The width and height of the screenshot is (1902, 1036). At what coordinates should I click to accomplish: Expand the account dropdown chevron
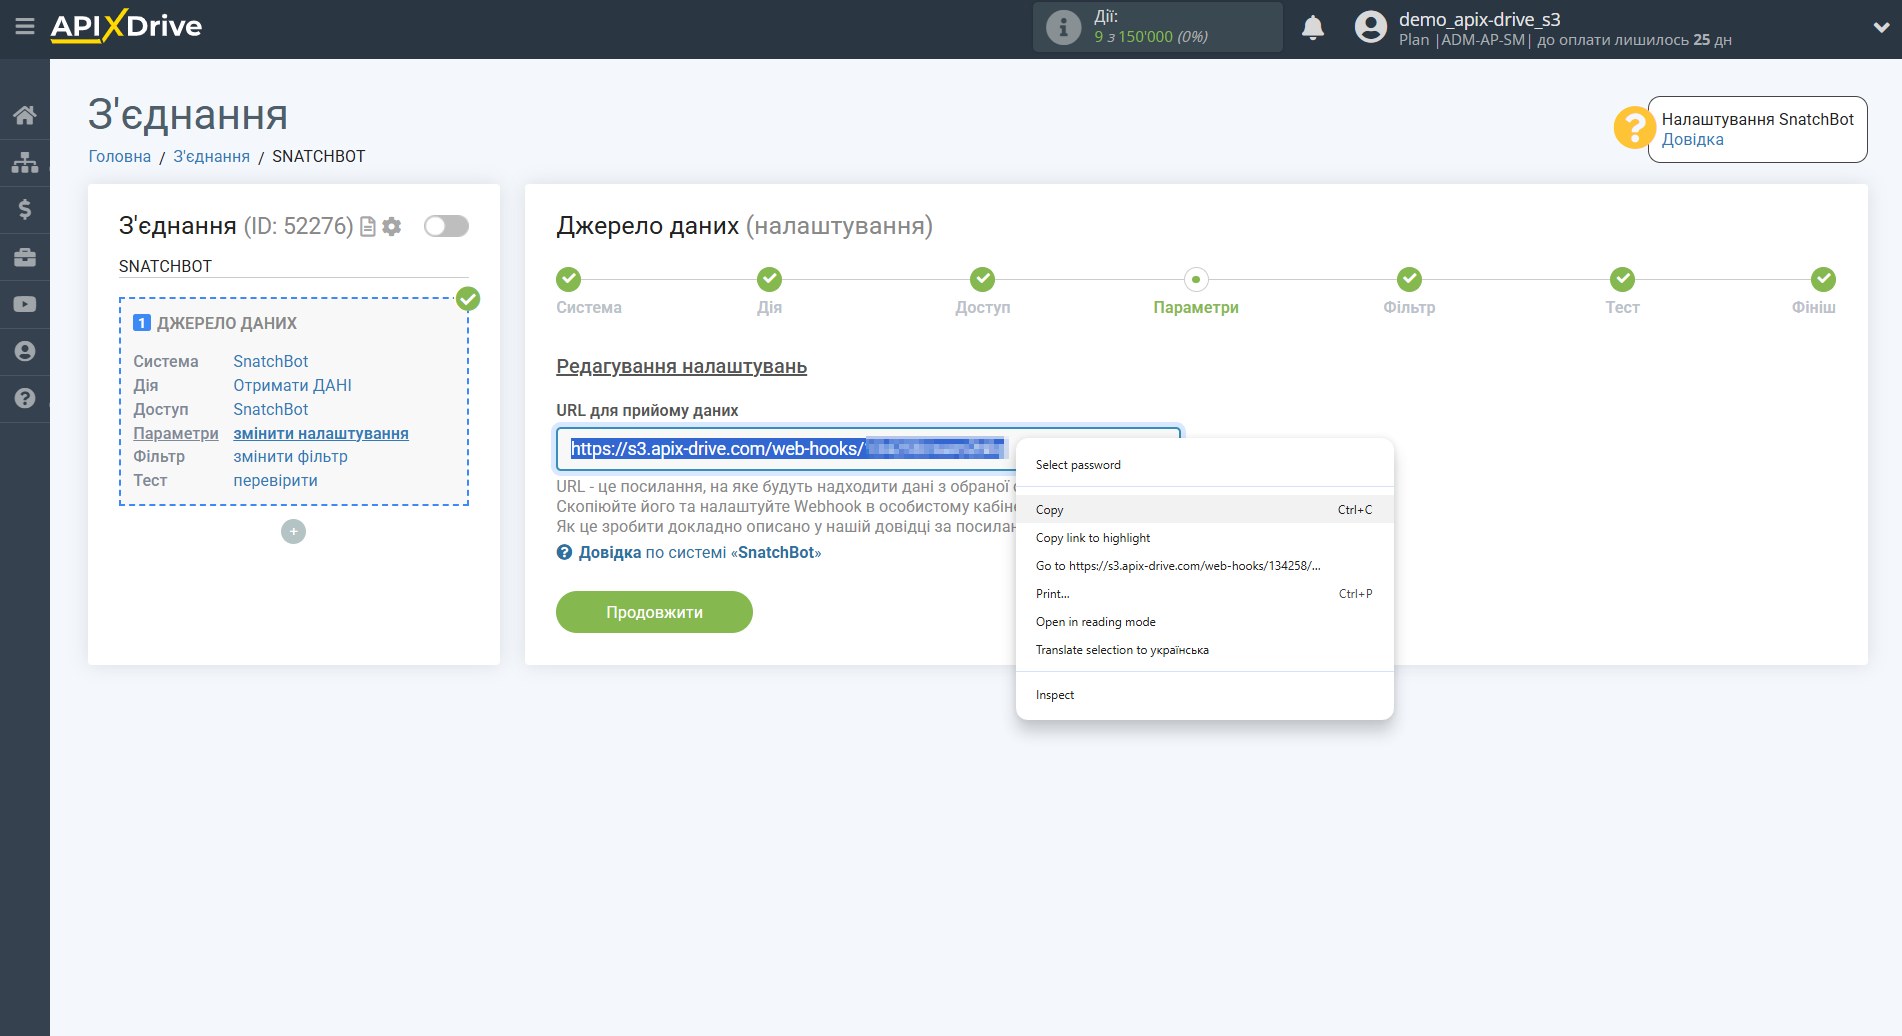pyautogui.click(x=1880, y=28)
